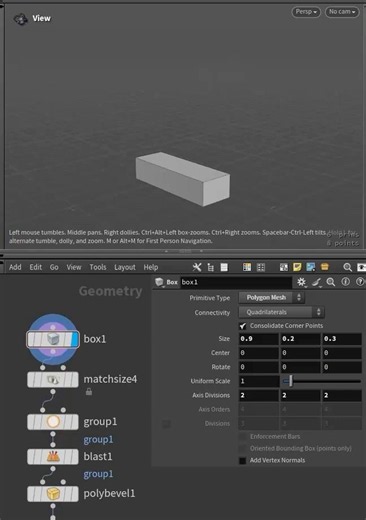Create a network box with orange box icon

click(x=324, y=267)
